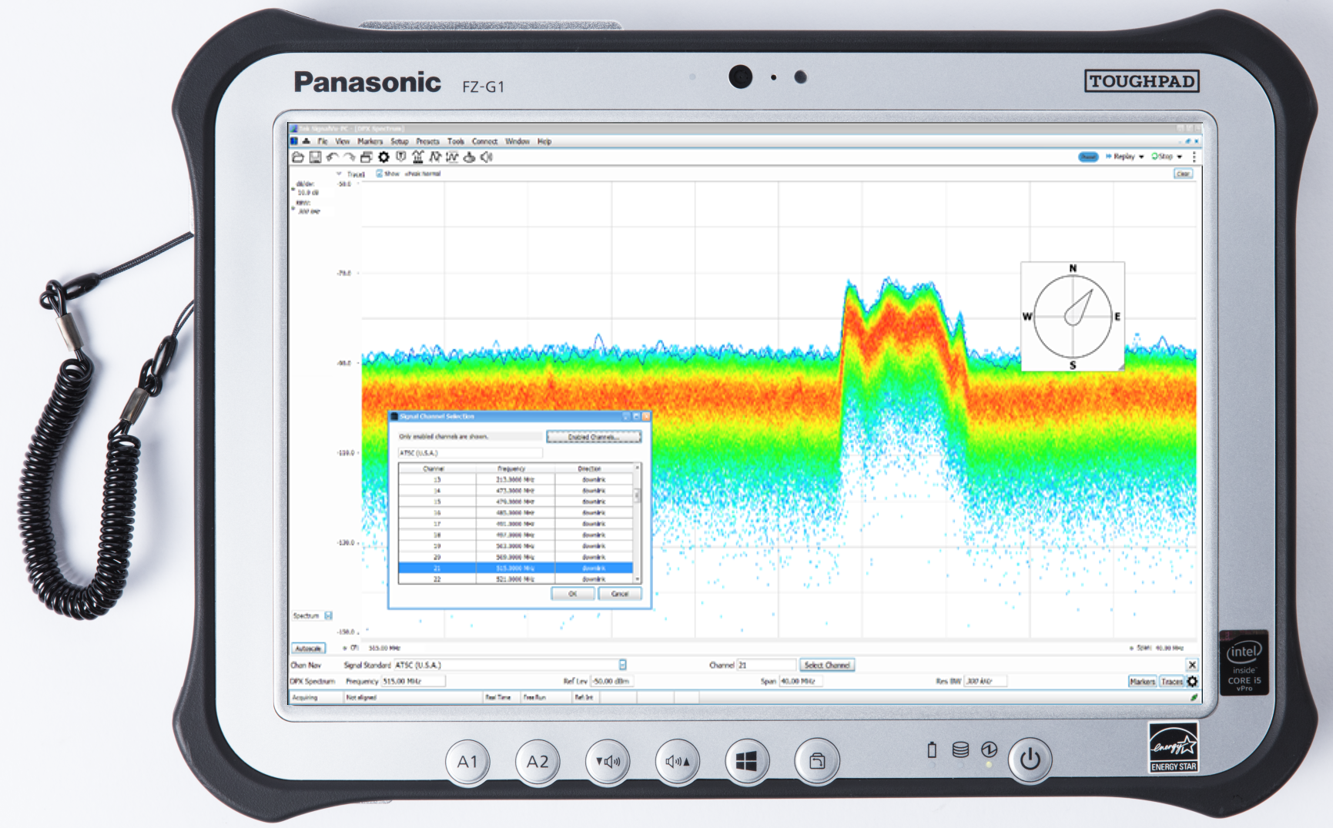Click the open file folder icon
Image resolution: width=1333 pixels, height=828 pixels.
297,158
